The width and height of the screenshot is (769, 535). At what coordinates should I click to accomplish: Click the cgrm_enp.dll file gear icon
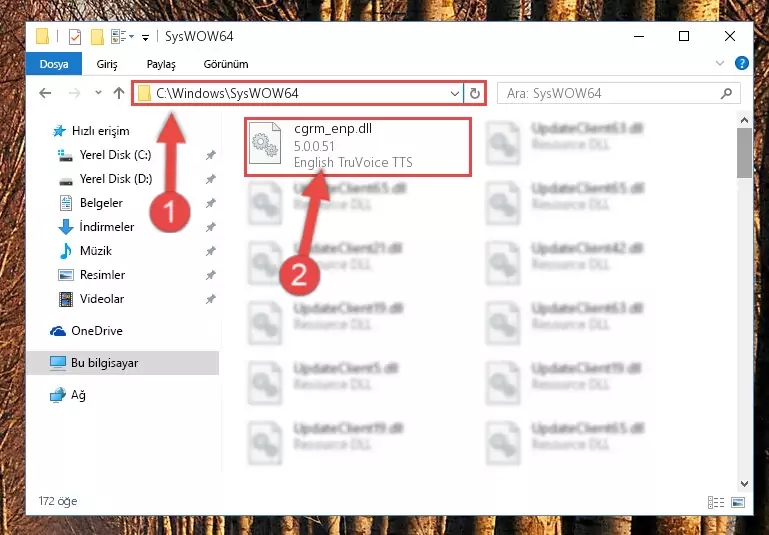(265, 144)
